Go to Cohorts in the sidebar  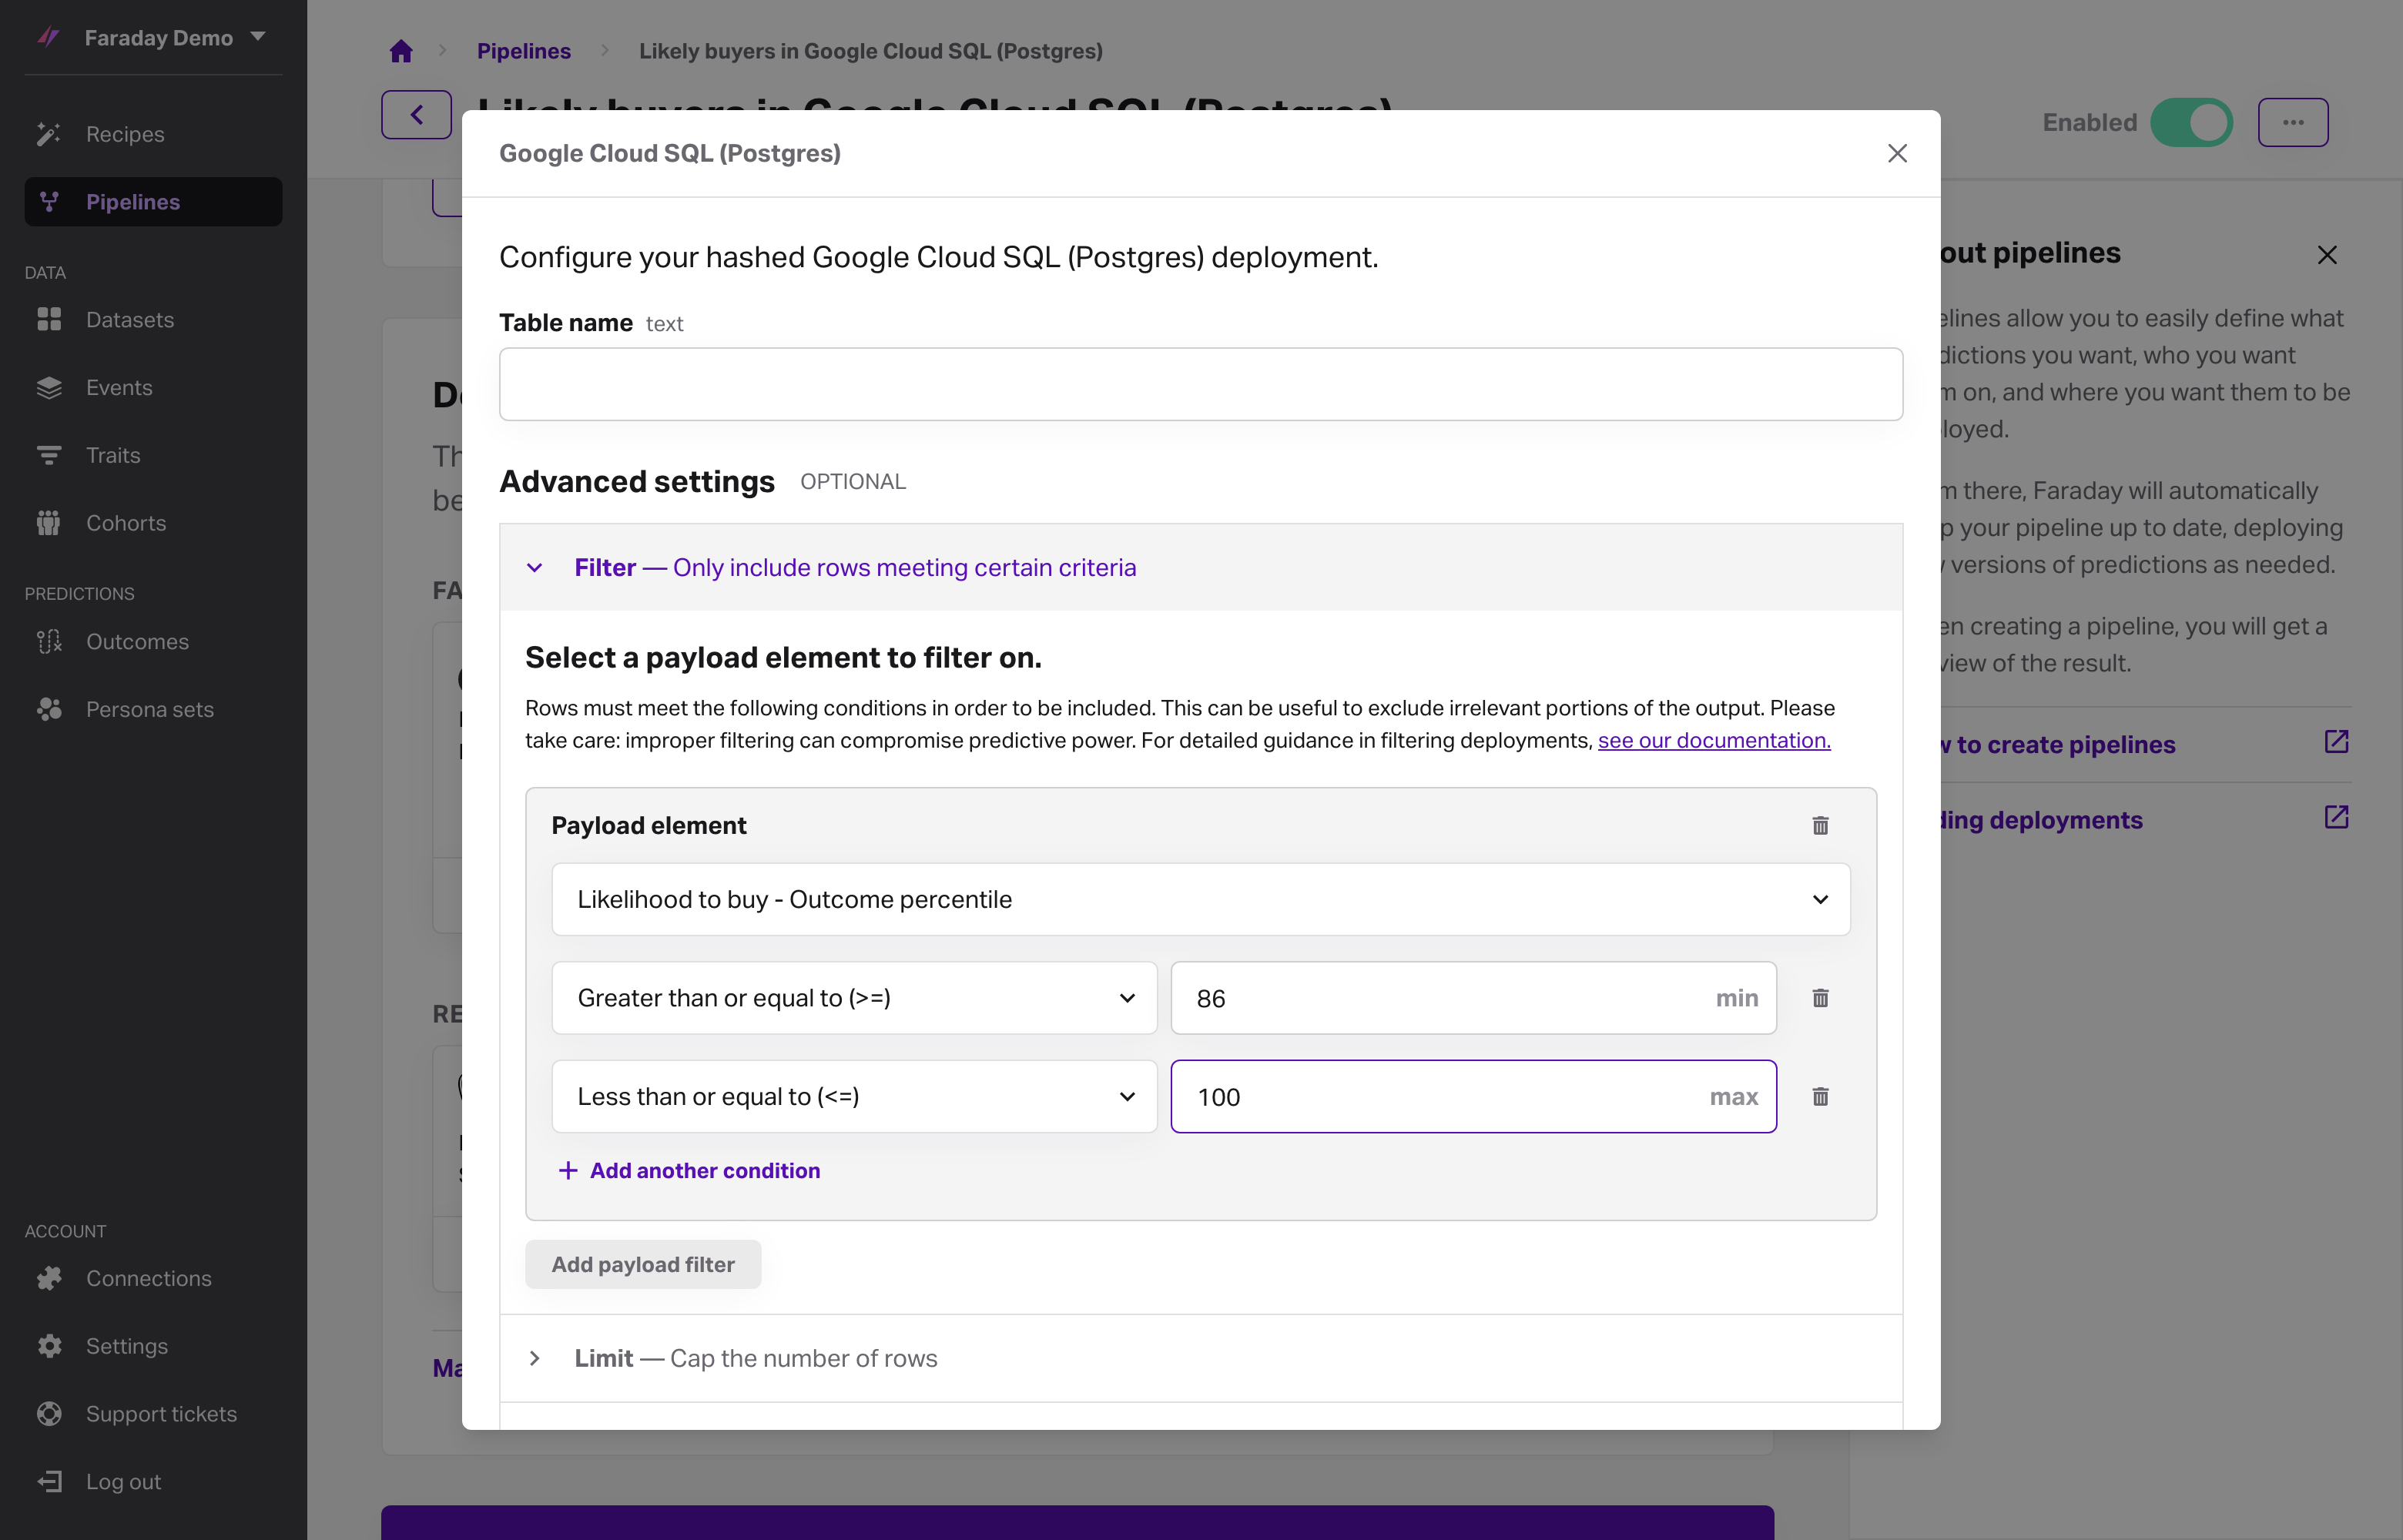[126, 523]
